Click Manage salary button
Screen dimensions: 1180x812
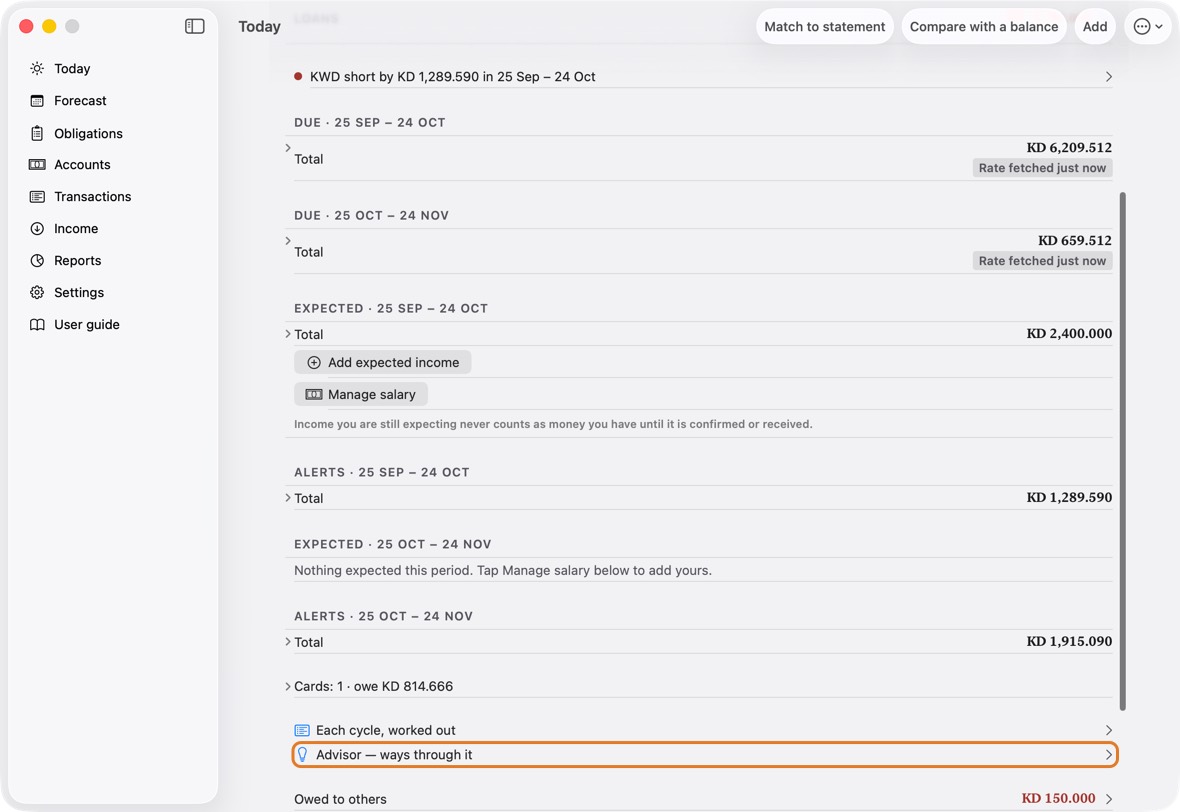[x=360, y=394]
